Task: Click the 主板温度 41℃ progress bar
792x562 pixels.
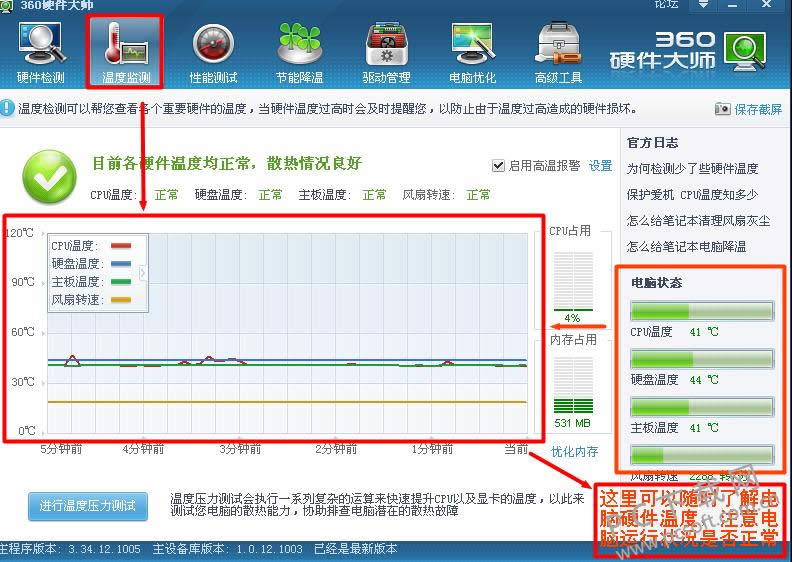Action: [702, 406]
